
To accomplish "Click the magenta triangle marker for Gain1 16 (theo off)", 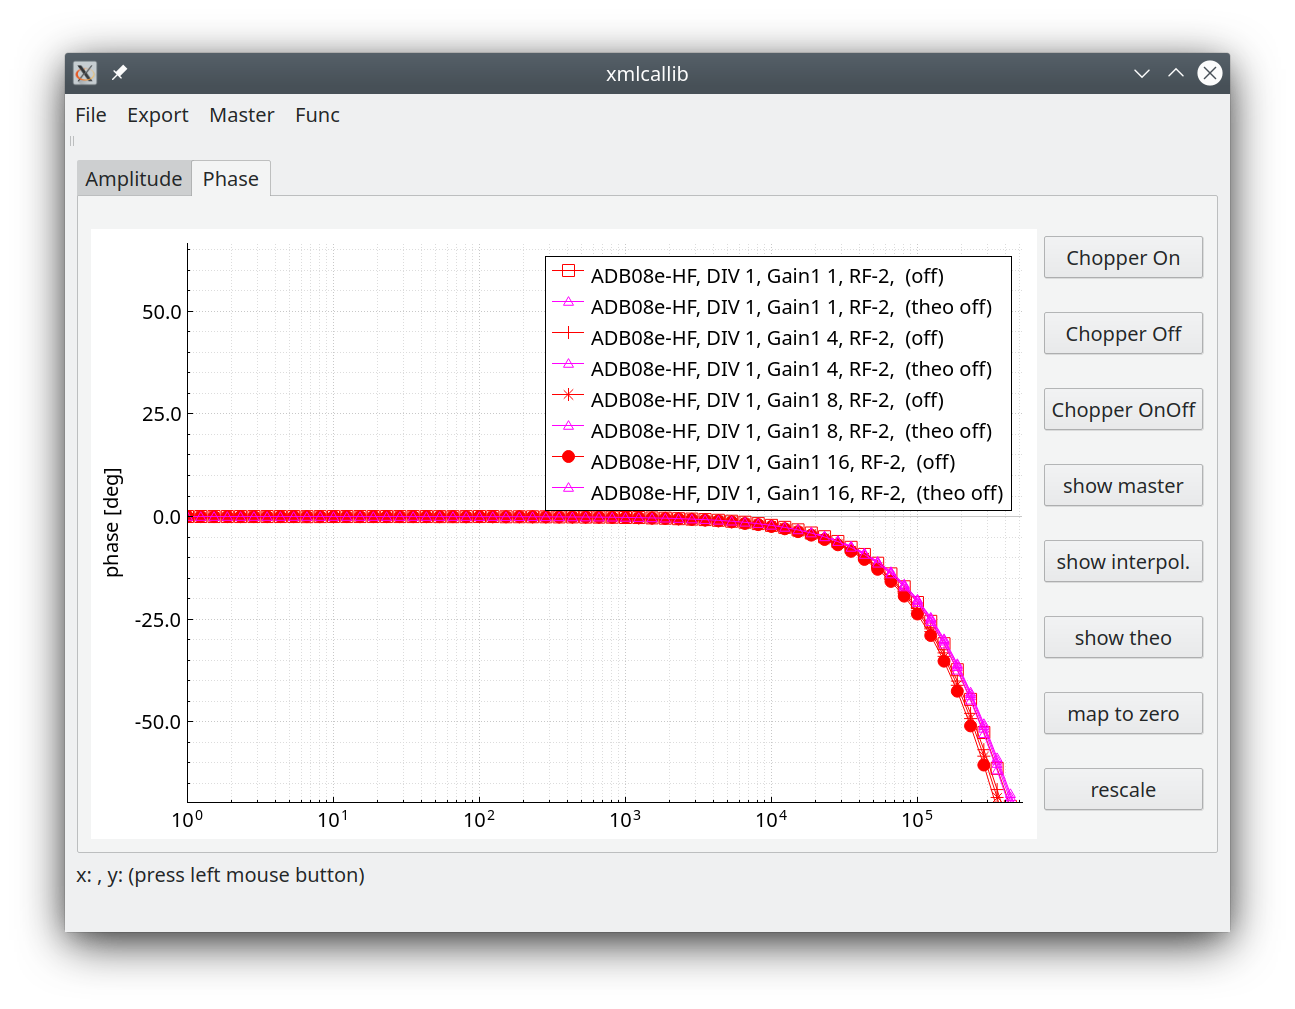I will point(568,487).
